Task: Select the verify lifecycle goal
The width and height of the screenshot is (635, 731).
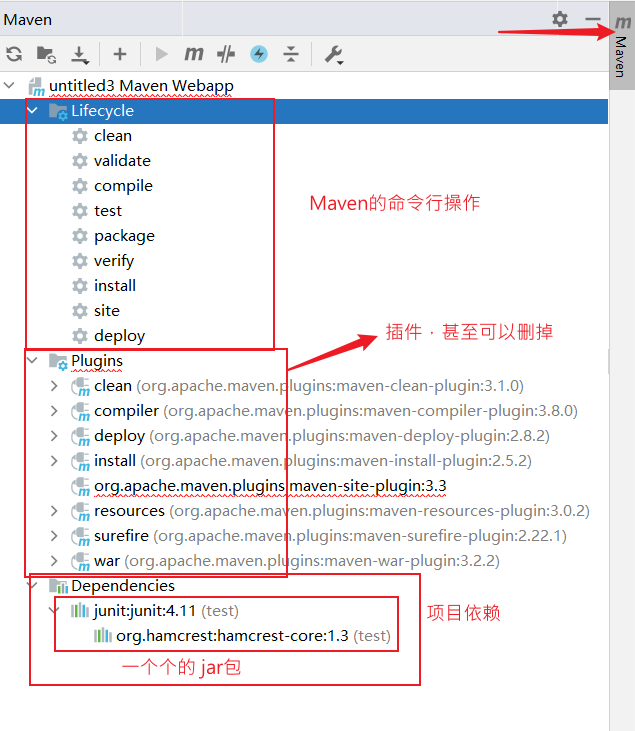Action: [x=114, y=261]
